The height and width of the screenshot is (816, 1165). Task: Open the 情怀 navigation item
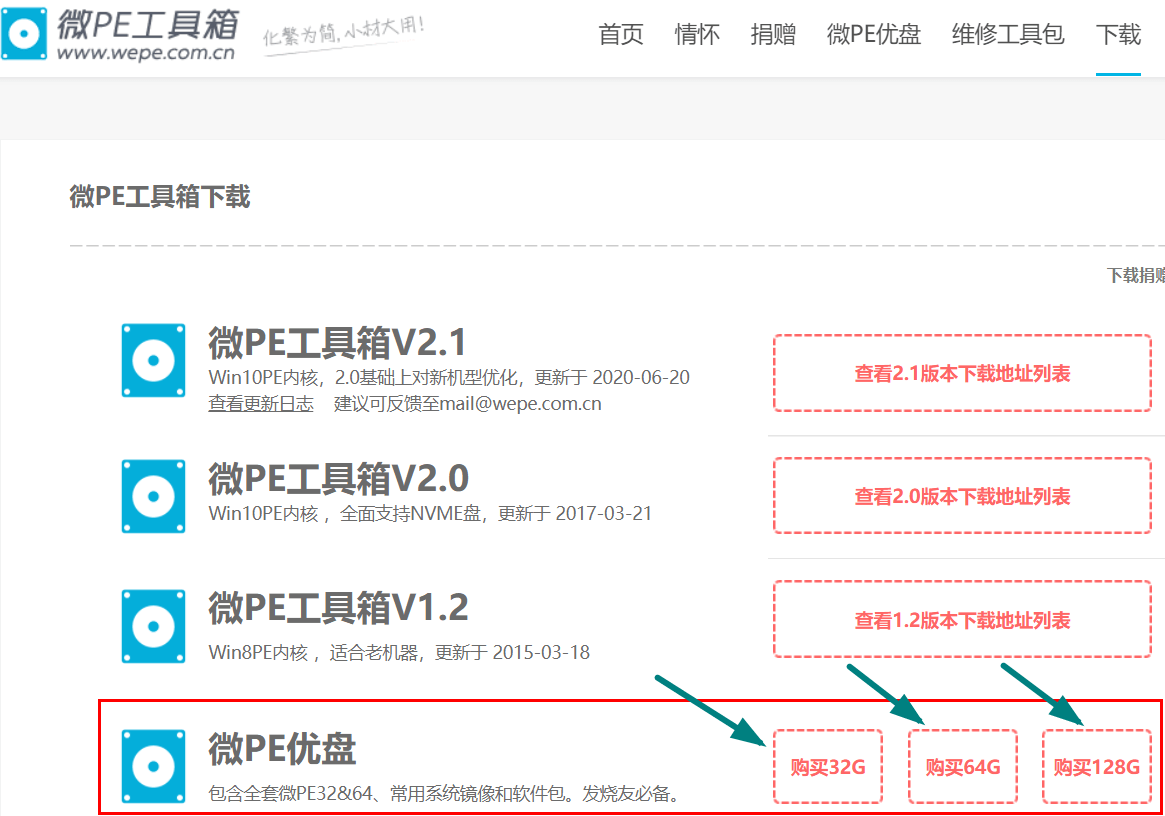[x=697, y=34]
